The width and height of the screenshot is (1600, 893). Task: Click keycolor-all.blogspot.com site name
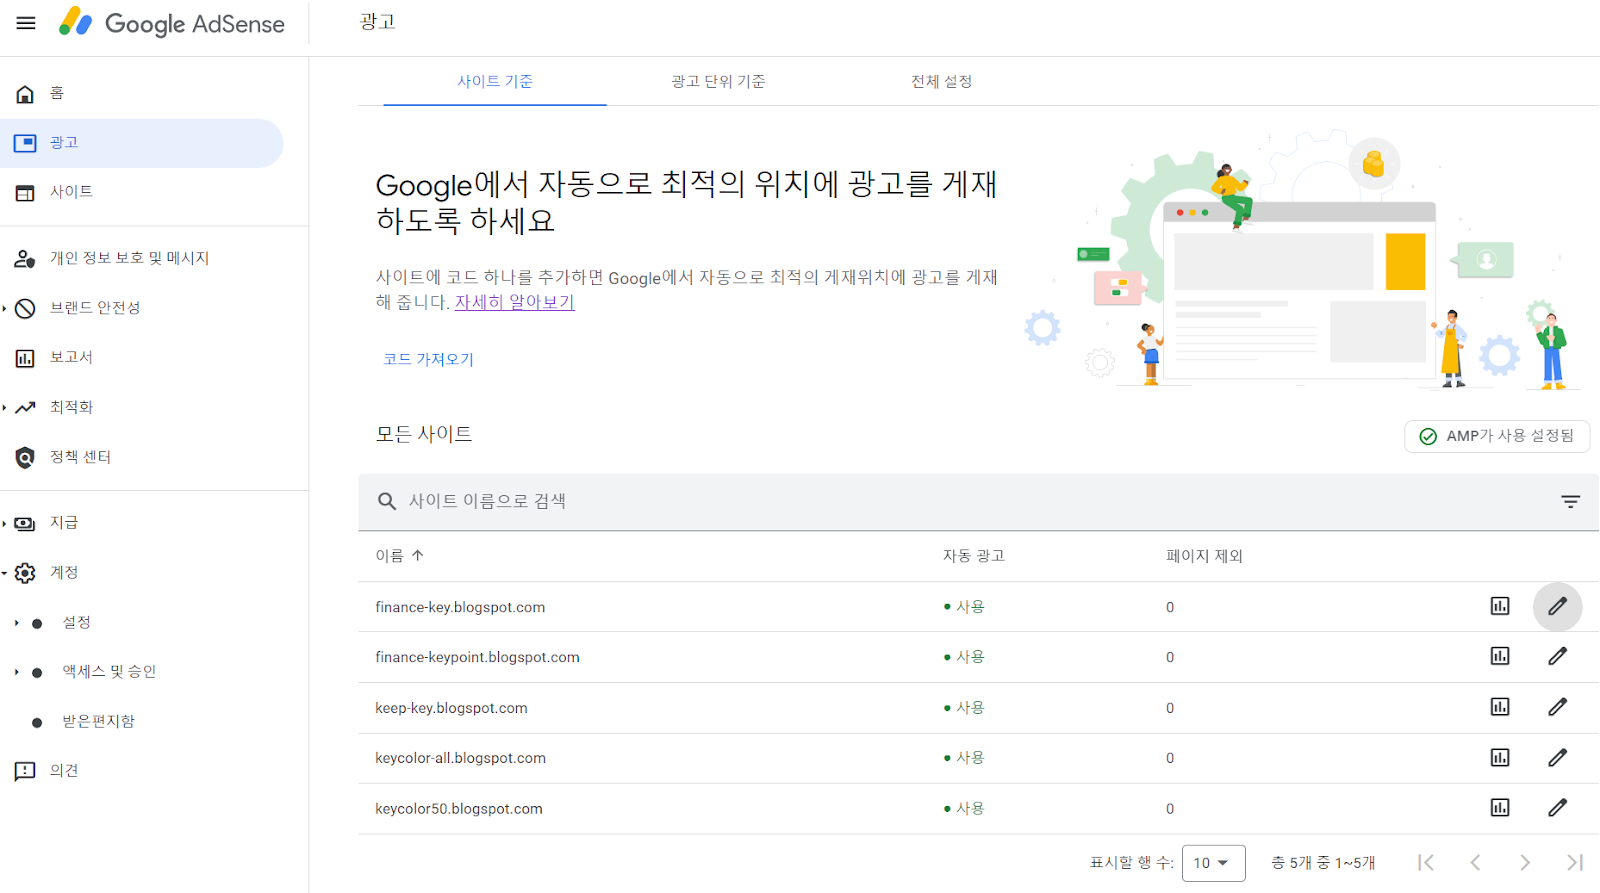tap(460, 758)
